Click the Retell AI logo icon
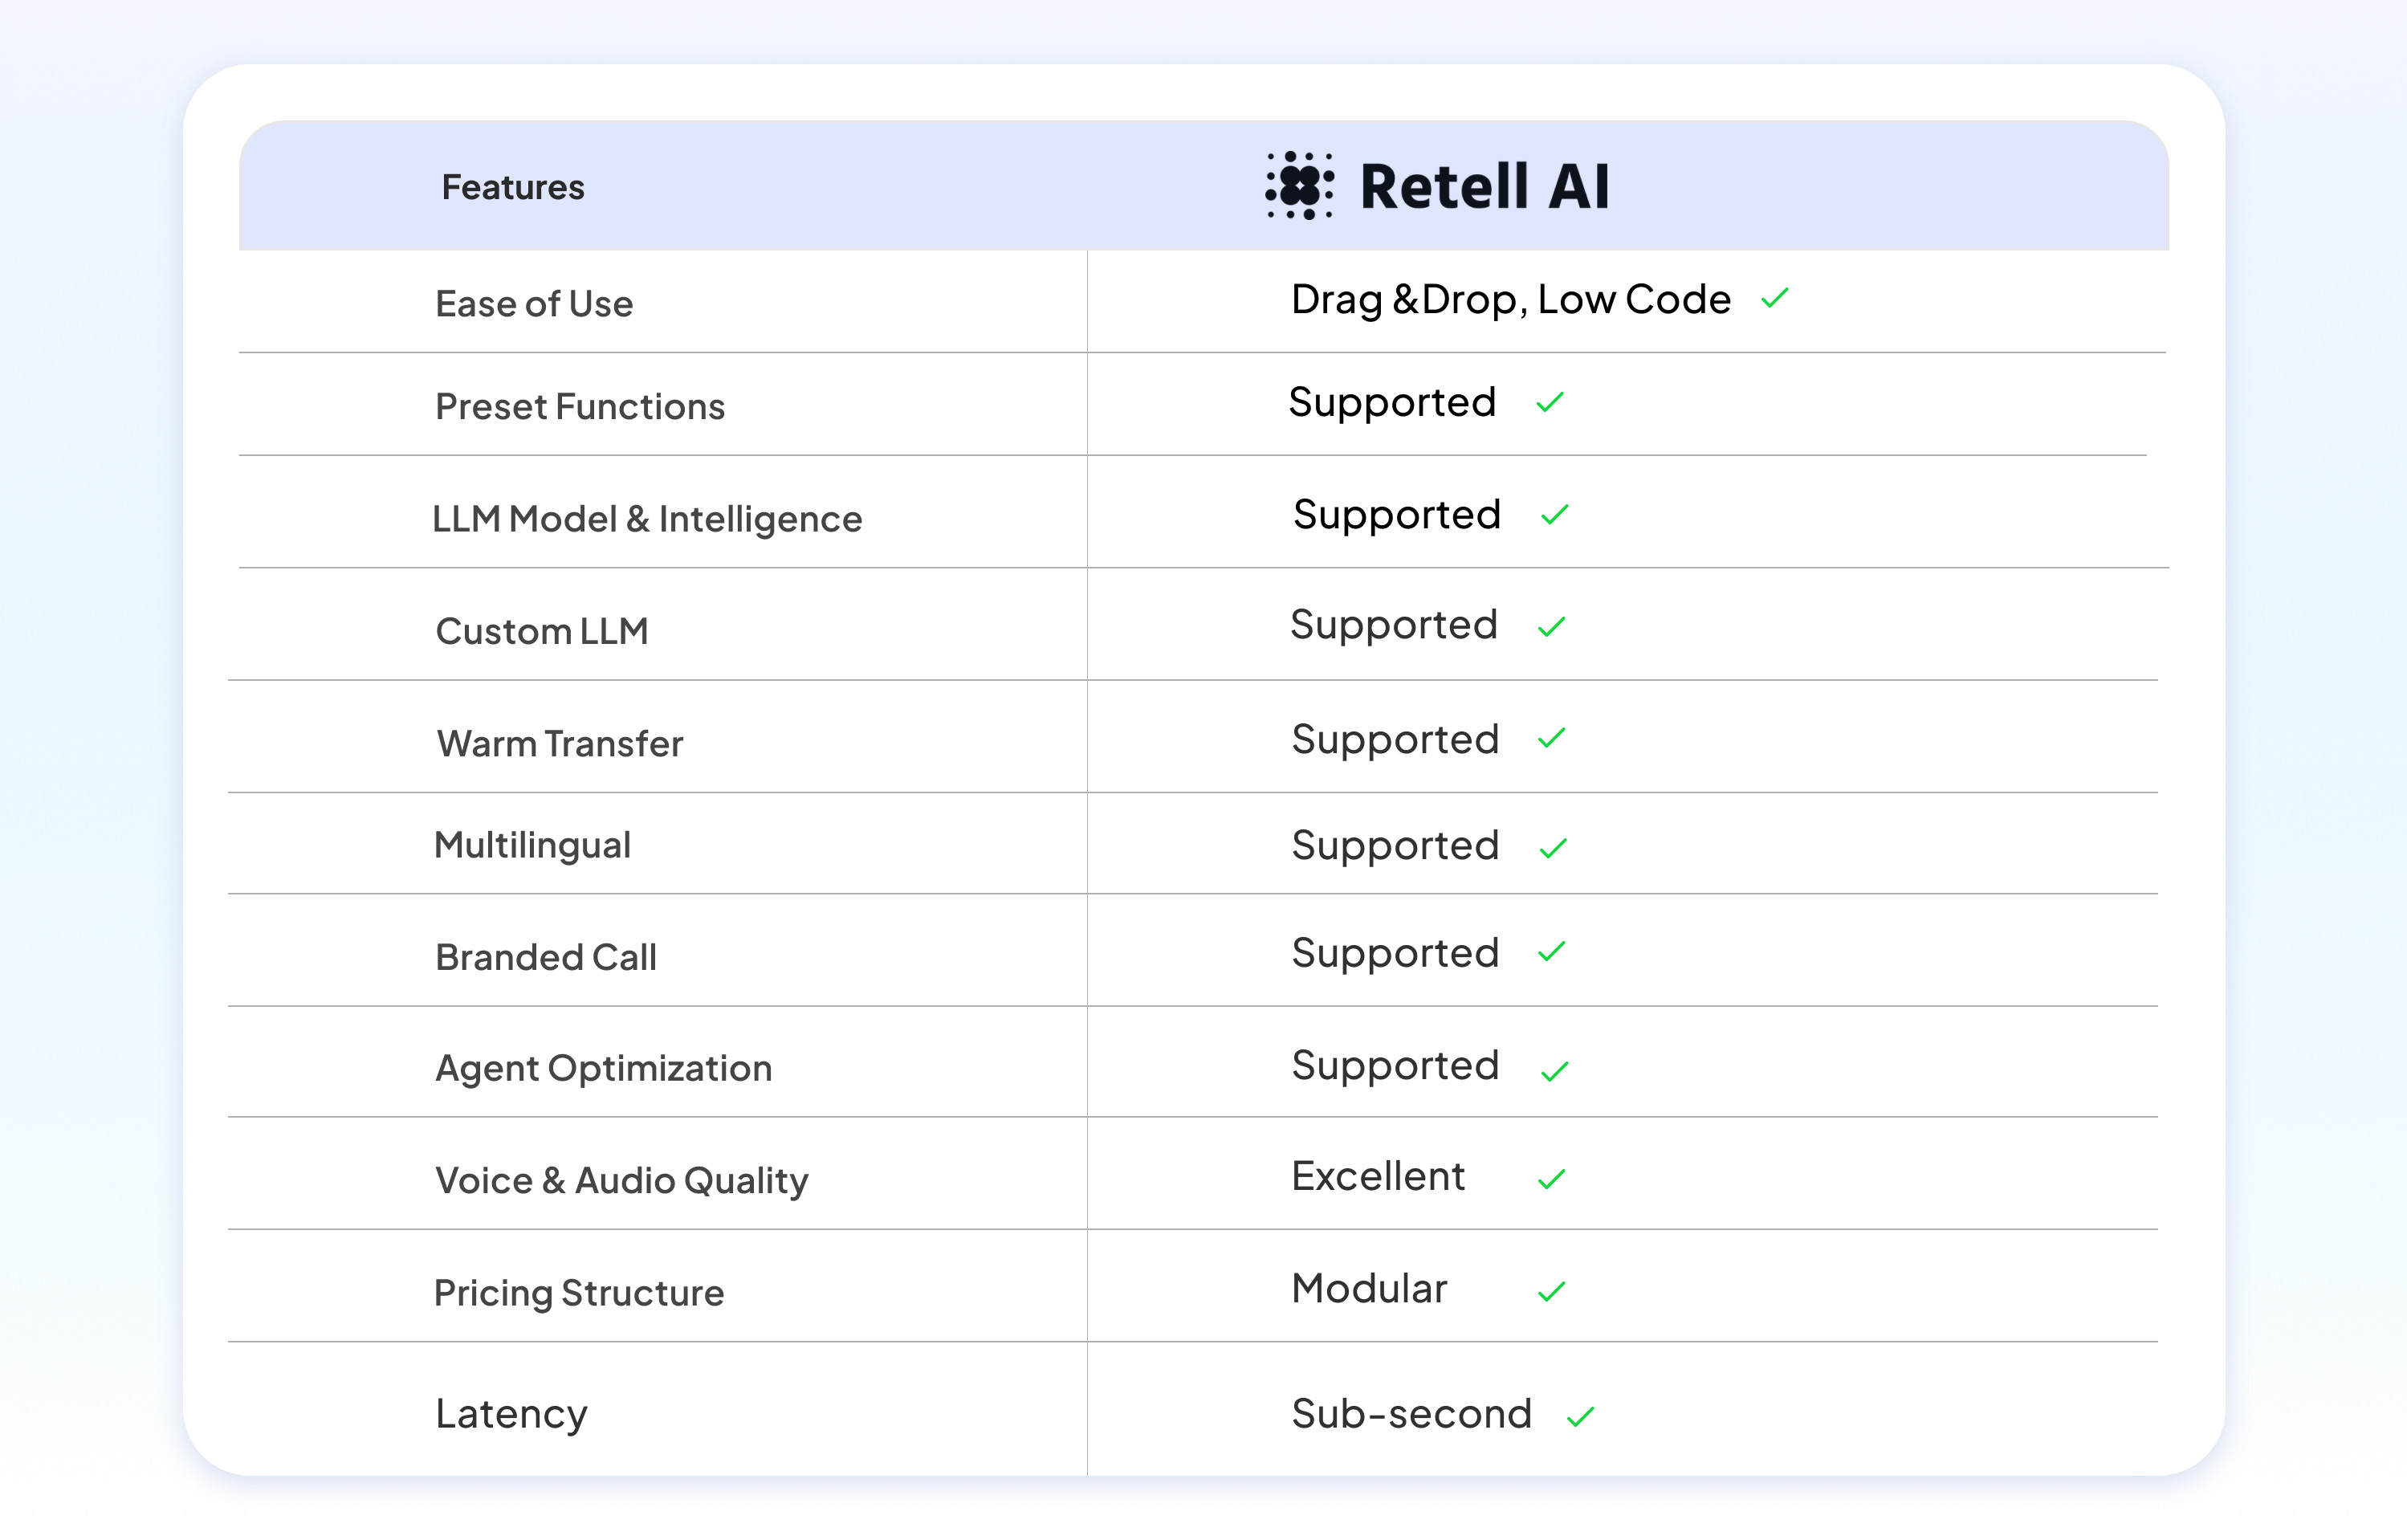This screenshot has width=2407, height=1540. (1299, 185)
